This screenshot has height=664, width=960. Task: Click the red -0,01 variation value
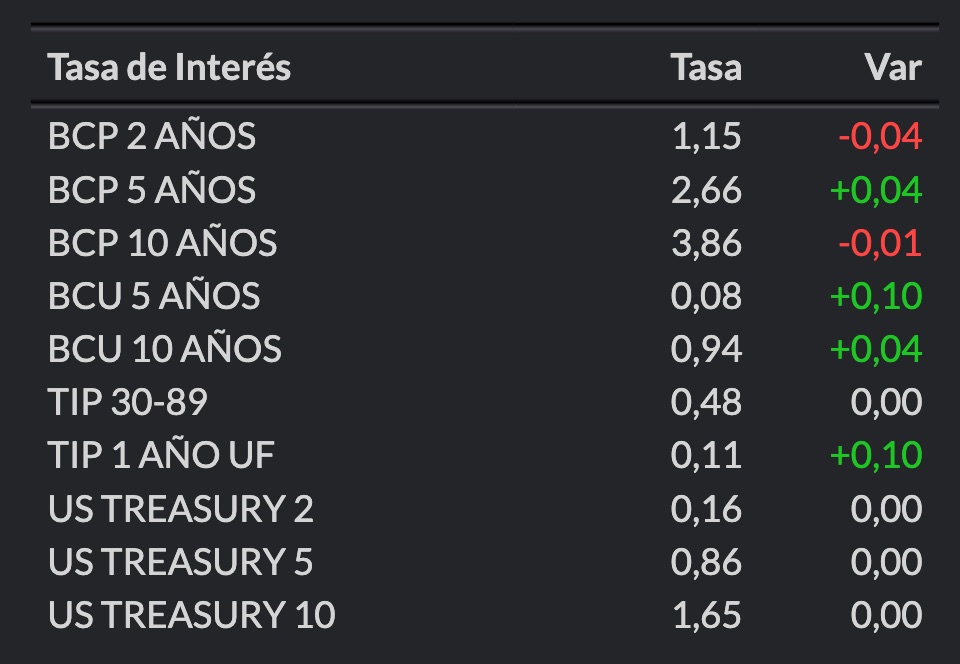click(880, 243)
